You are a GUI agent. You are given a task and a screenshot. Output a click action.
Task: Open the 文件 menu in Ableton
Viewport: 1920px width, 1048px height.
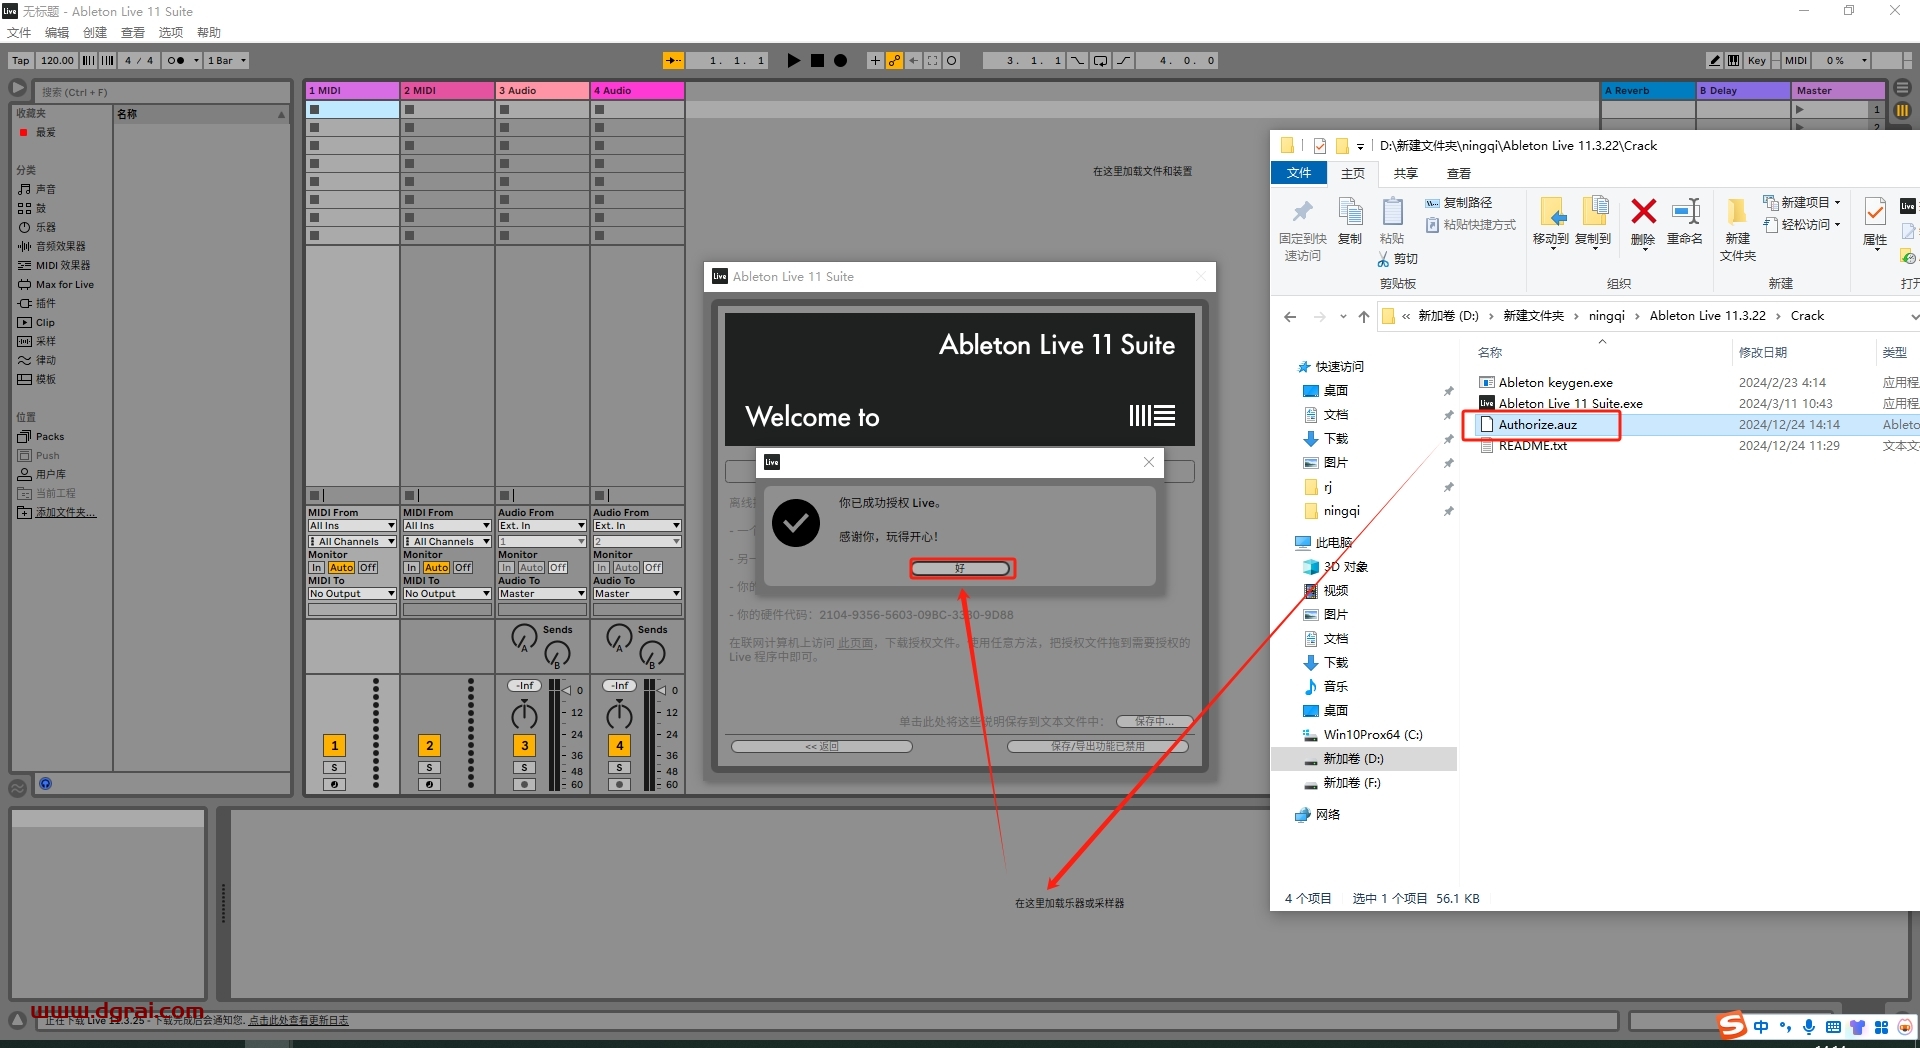[x=19, y=32]
